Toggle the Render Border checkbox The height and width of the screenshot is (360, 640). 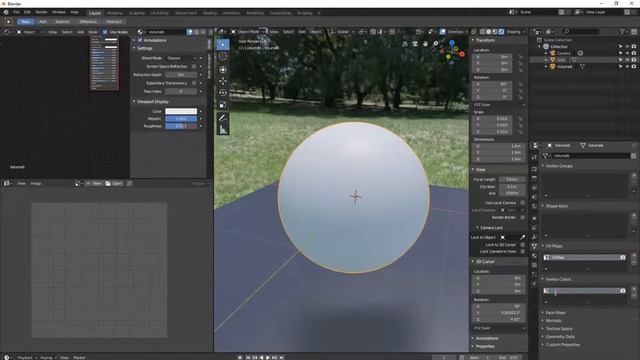point(522,218)
